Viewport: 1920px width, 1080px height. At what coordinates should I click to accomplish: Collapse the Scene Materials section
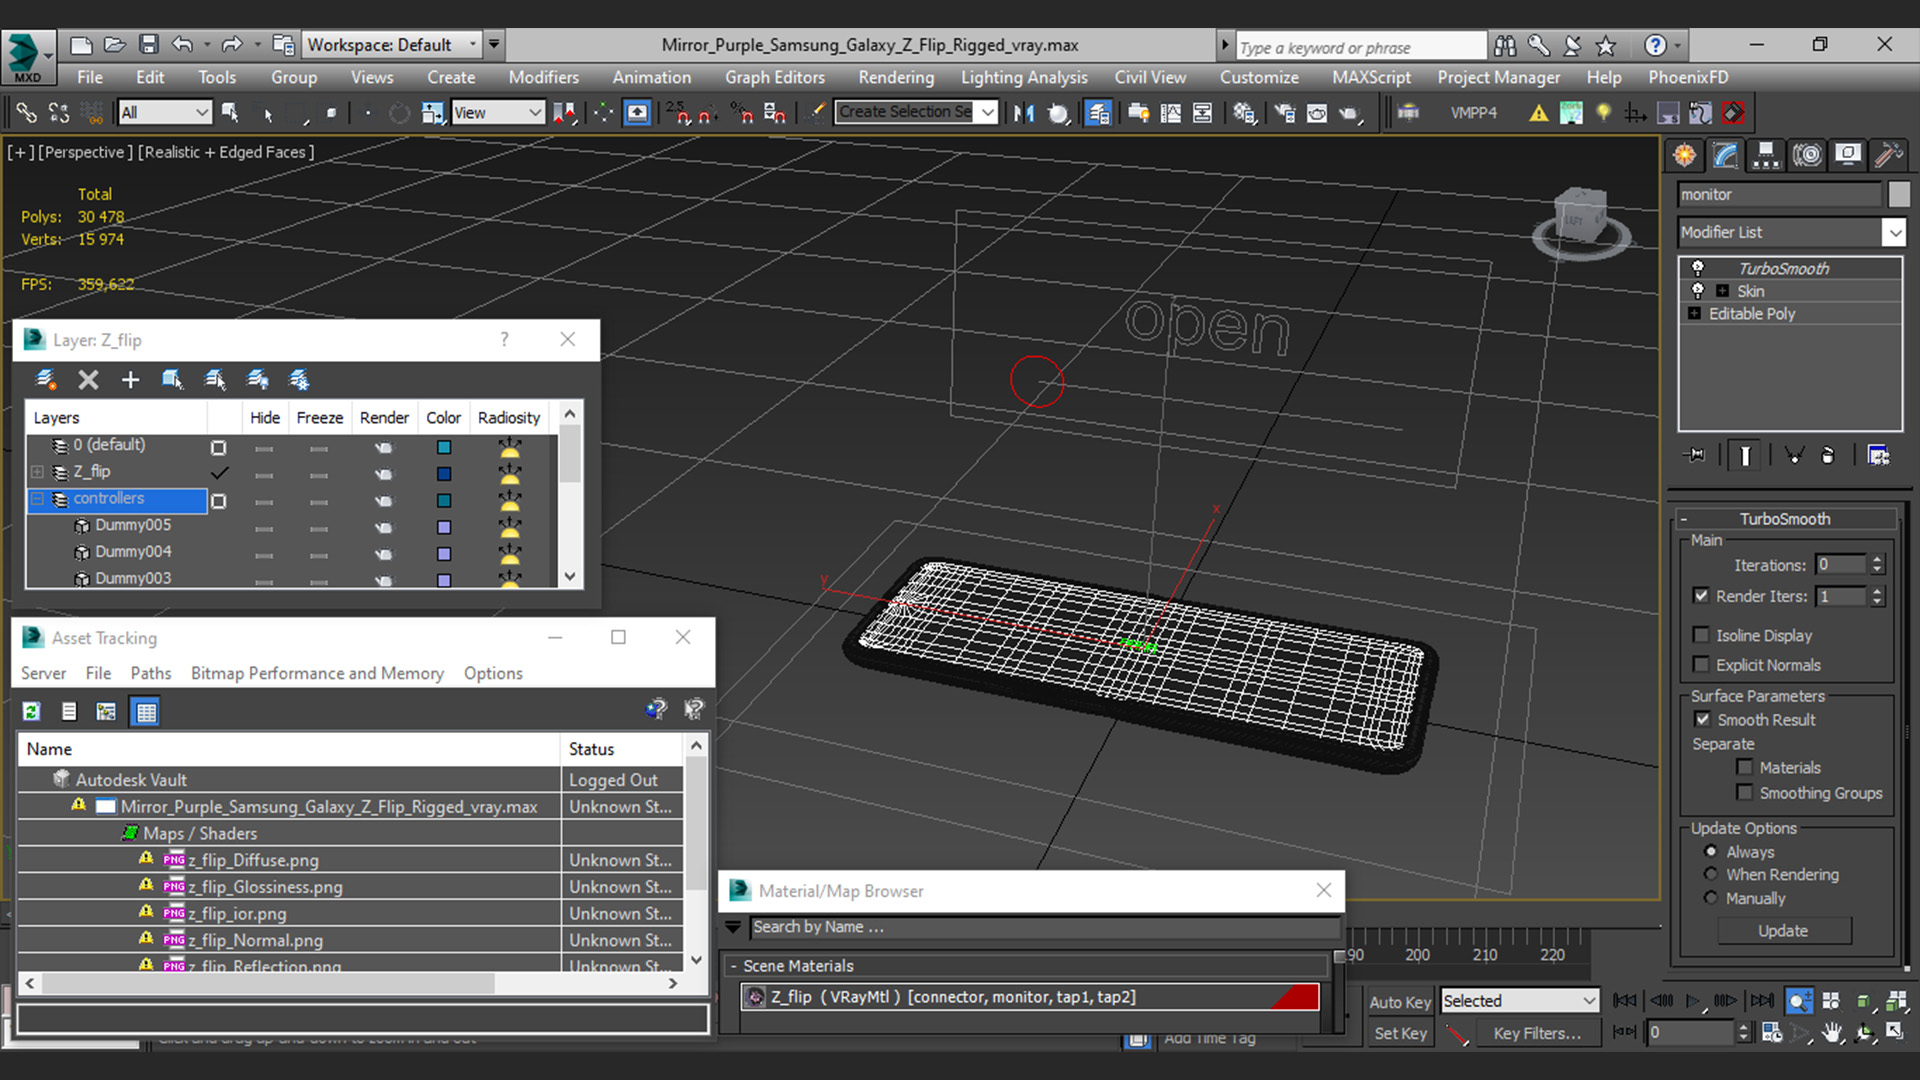pos(733,966)
